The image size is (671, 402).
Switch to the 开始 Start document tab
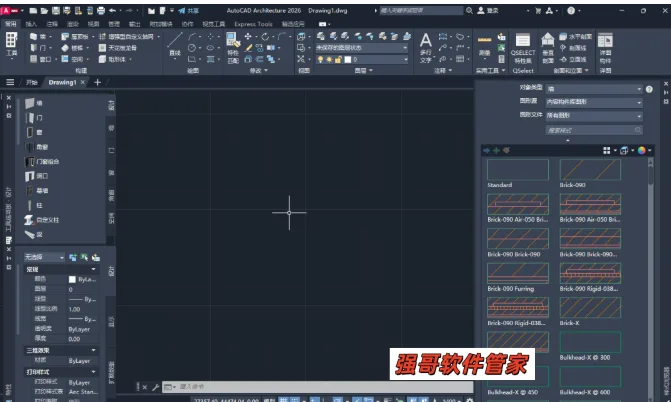[32, 82]
